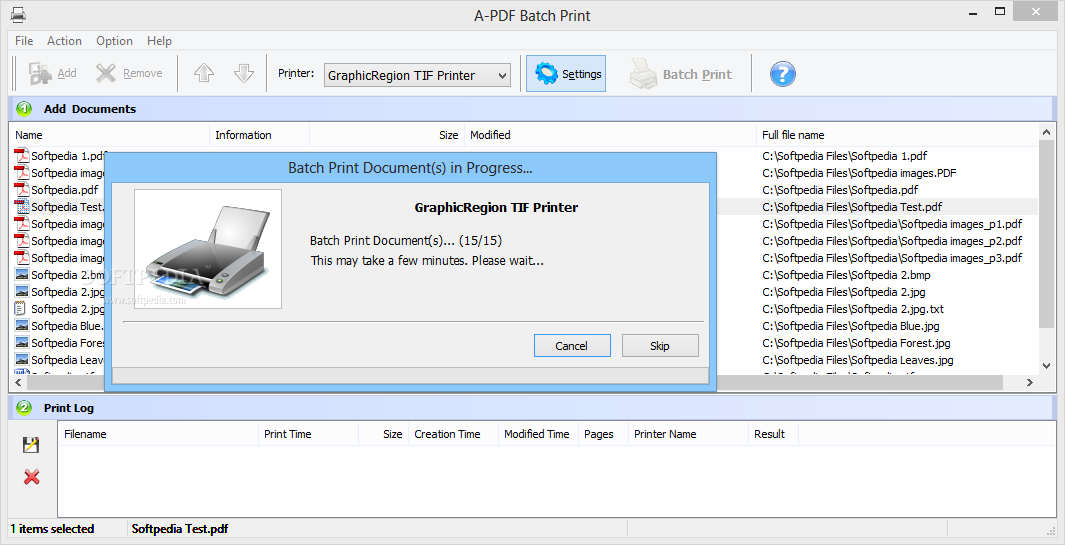
Task: Click status bar text Softpedia Test.pdf
Action: [x=180, y=529]
